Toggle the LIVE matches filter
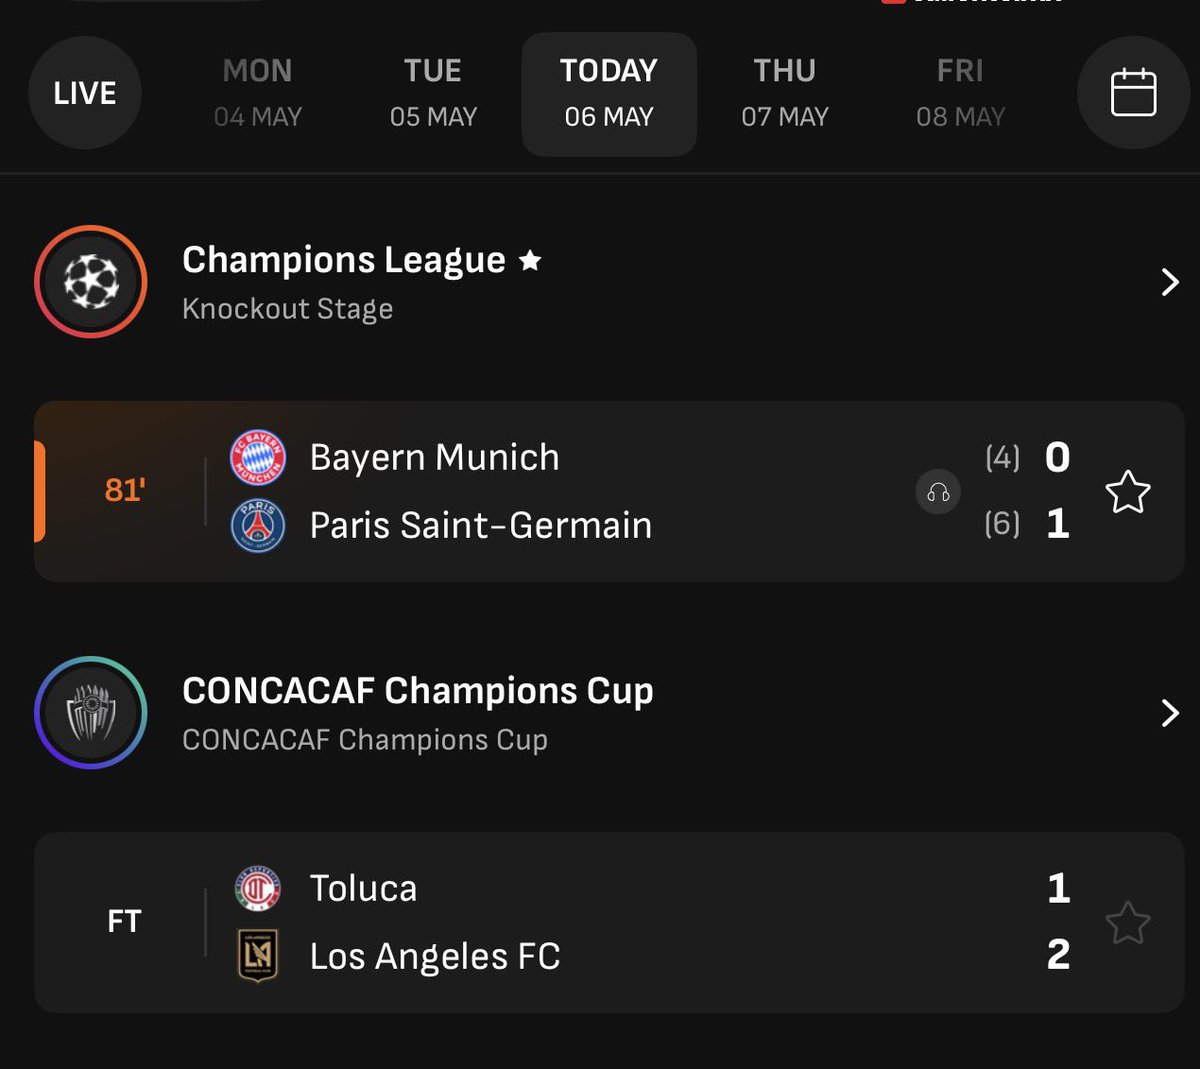The image size is (1200, 1069). [85, 93]
